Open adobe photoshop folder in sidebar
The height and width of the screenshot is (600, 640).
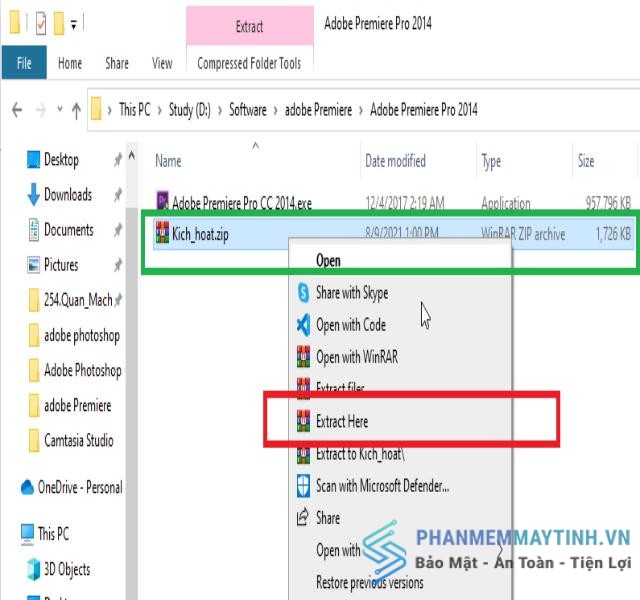(x=82, y=336)
